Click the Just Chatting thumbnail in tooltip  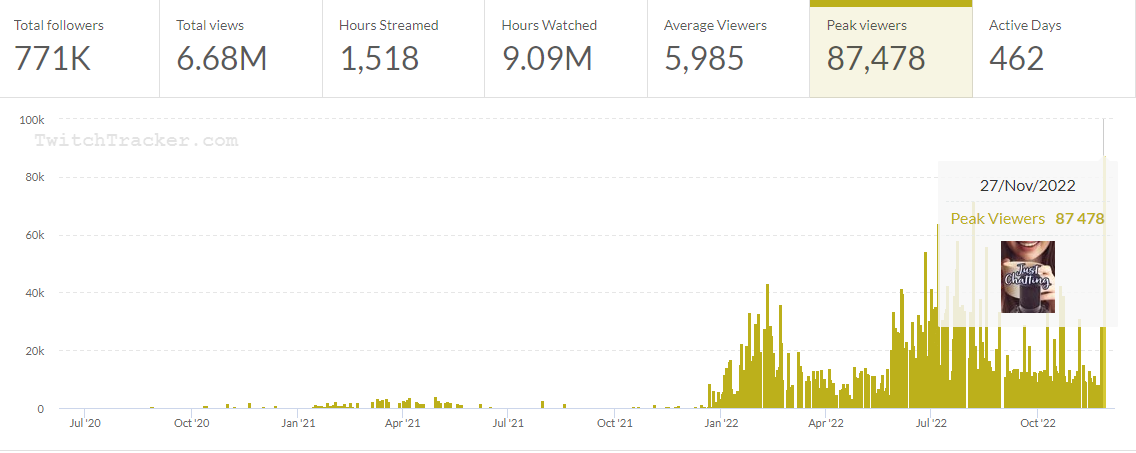coord(1027,277)
